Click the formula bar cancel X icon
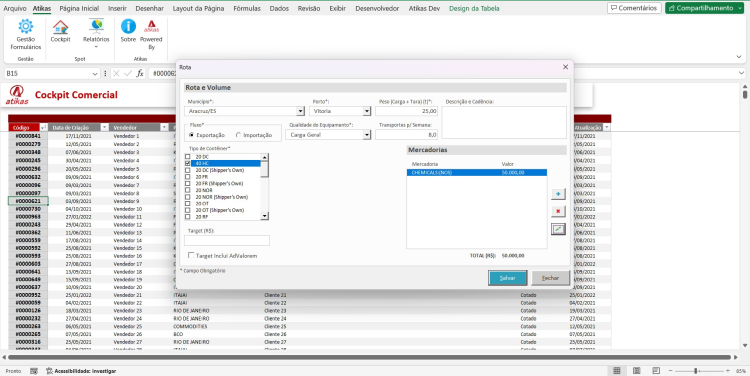Viewport: 750px width, 376px height. click(116, 73)
